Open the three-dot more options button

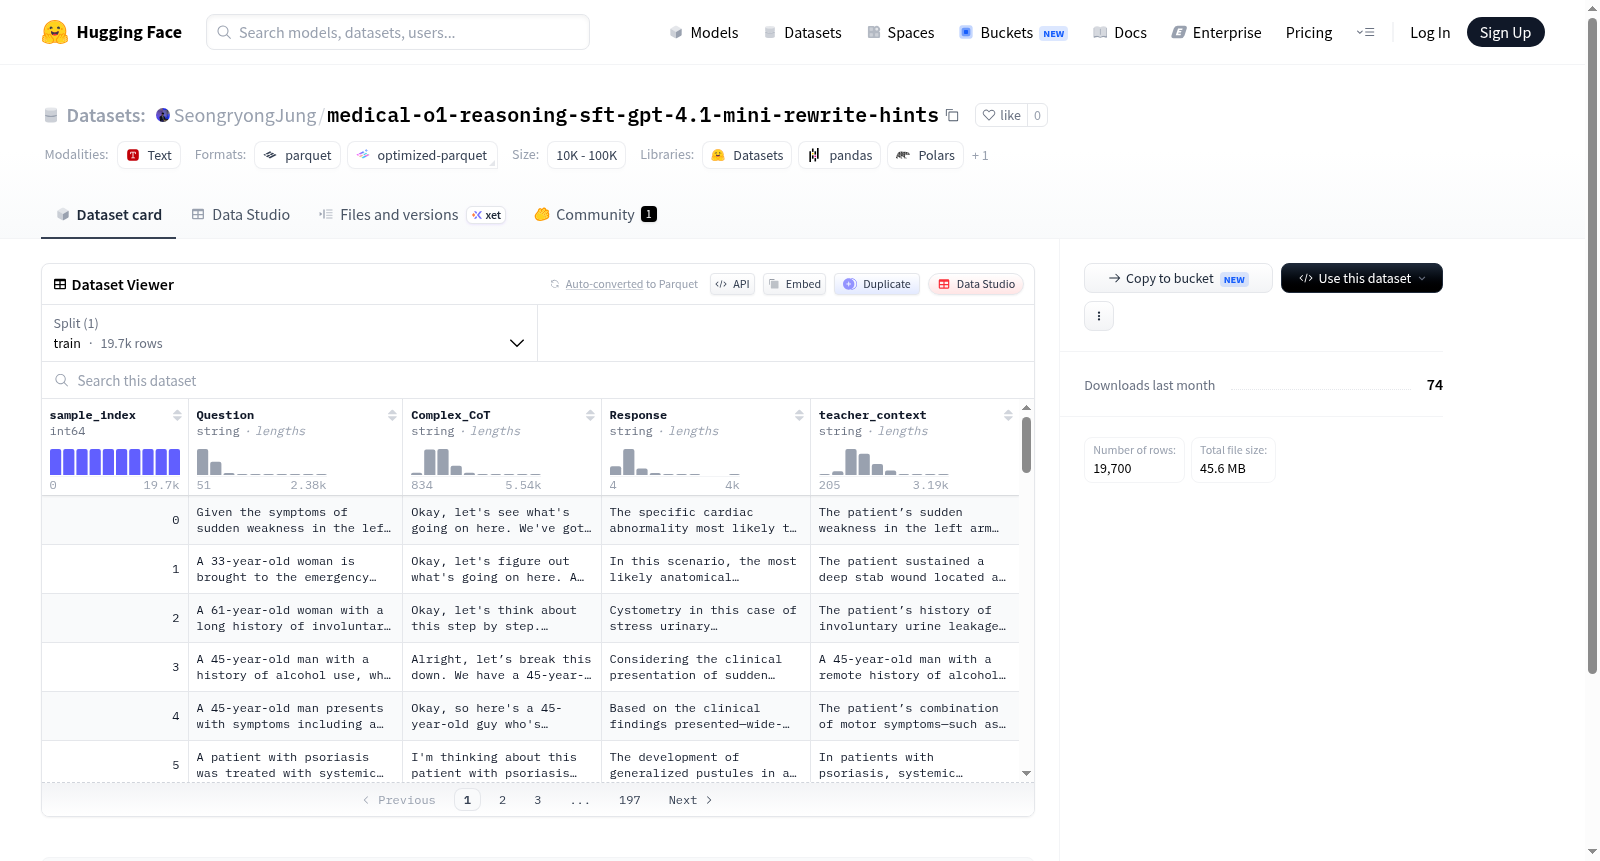click(x=1099, y=316)
